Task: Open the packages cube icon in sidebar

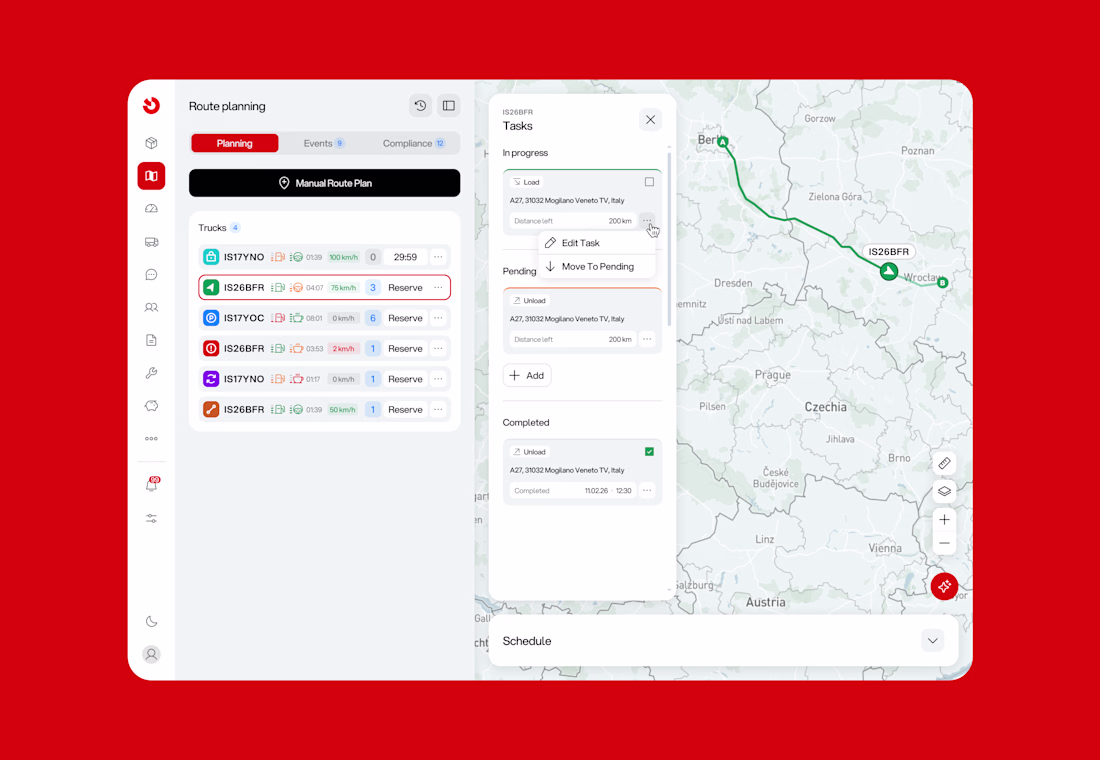Action: (151, 143)
